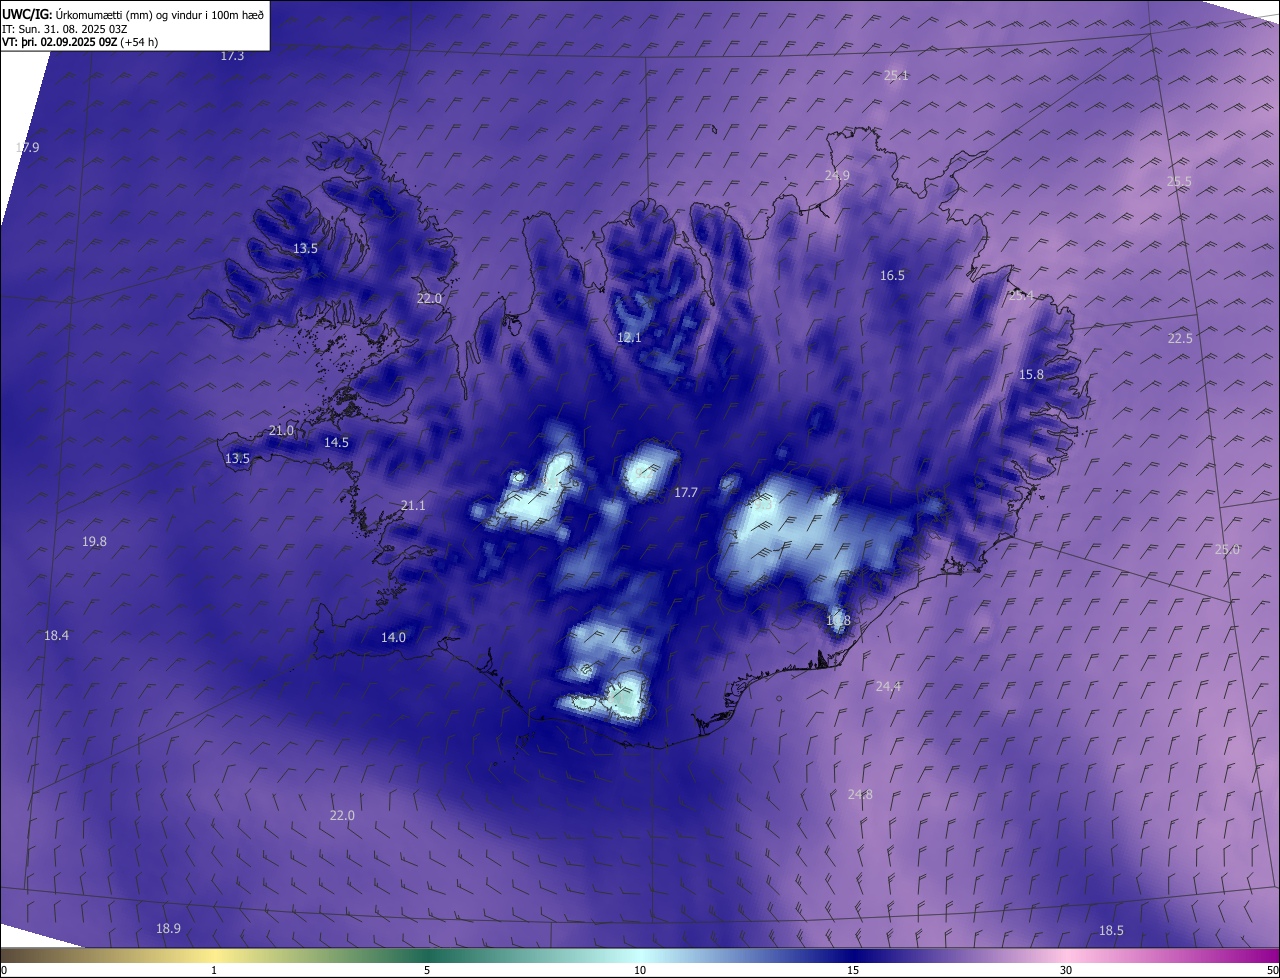Click the value label 14.5
This screenshot has width=1280, height=978.
pos(336,442)
